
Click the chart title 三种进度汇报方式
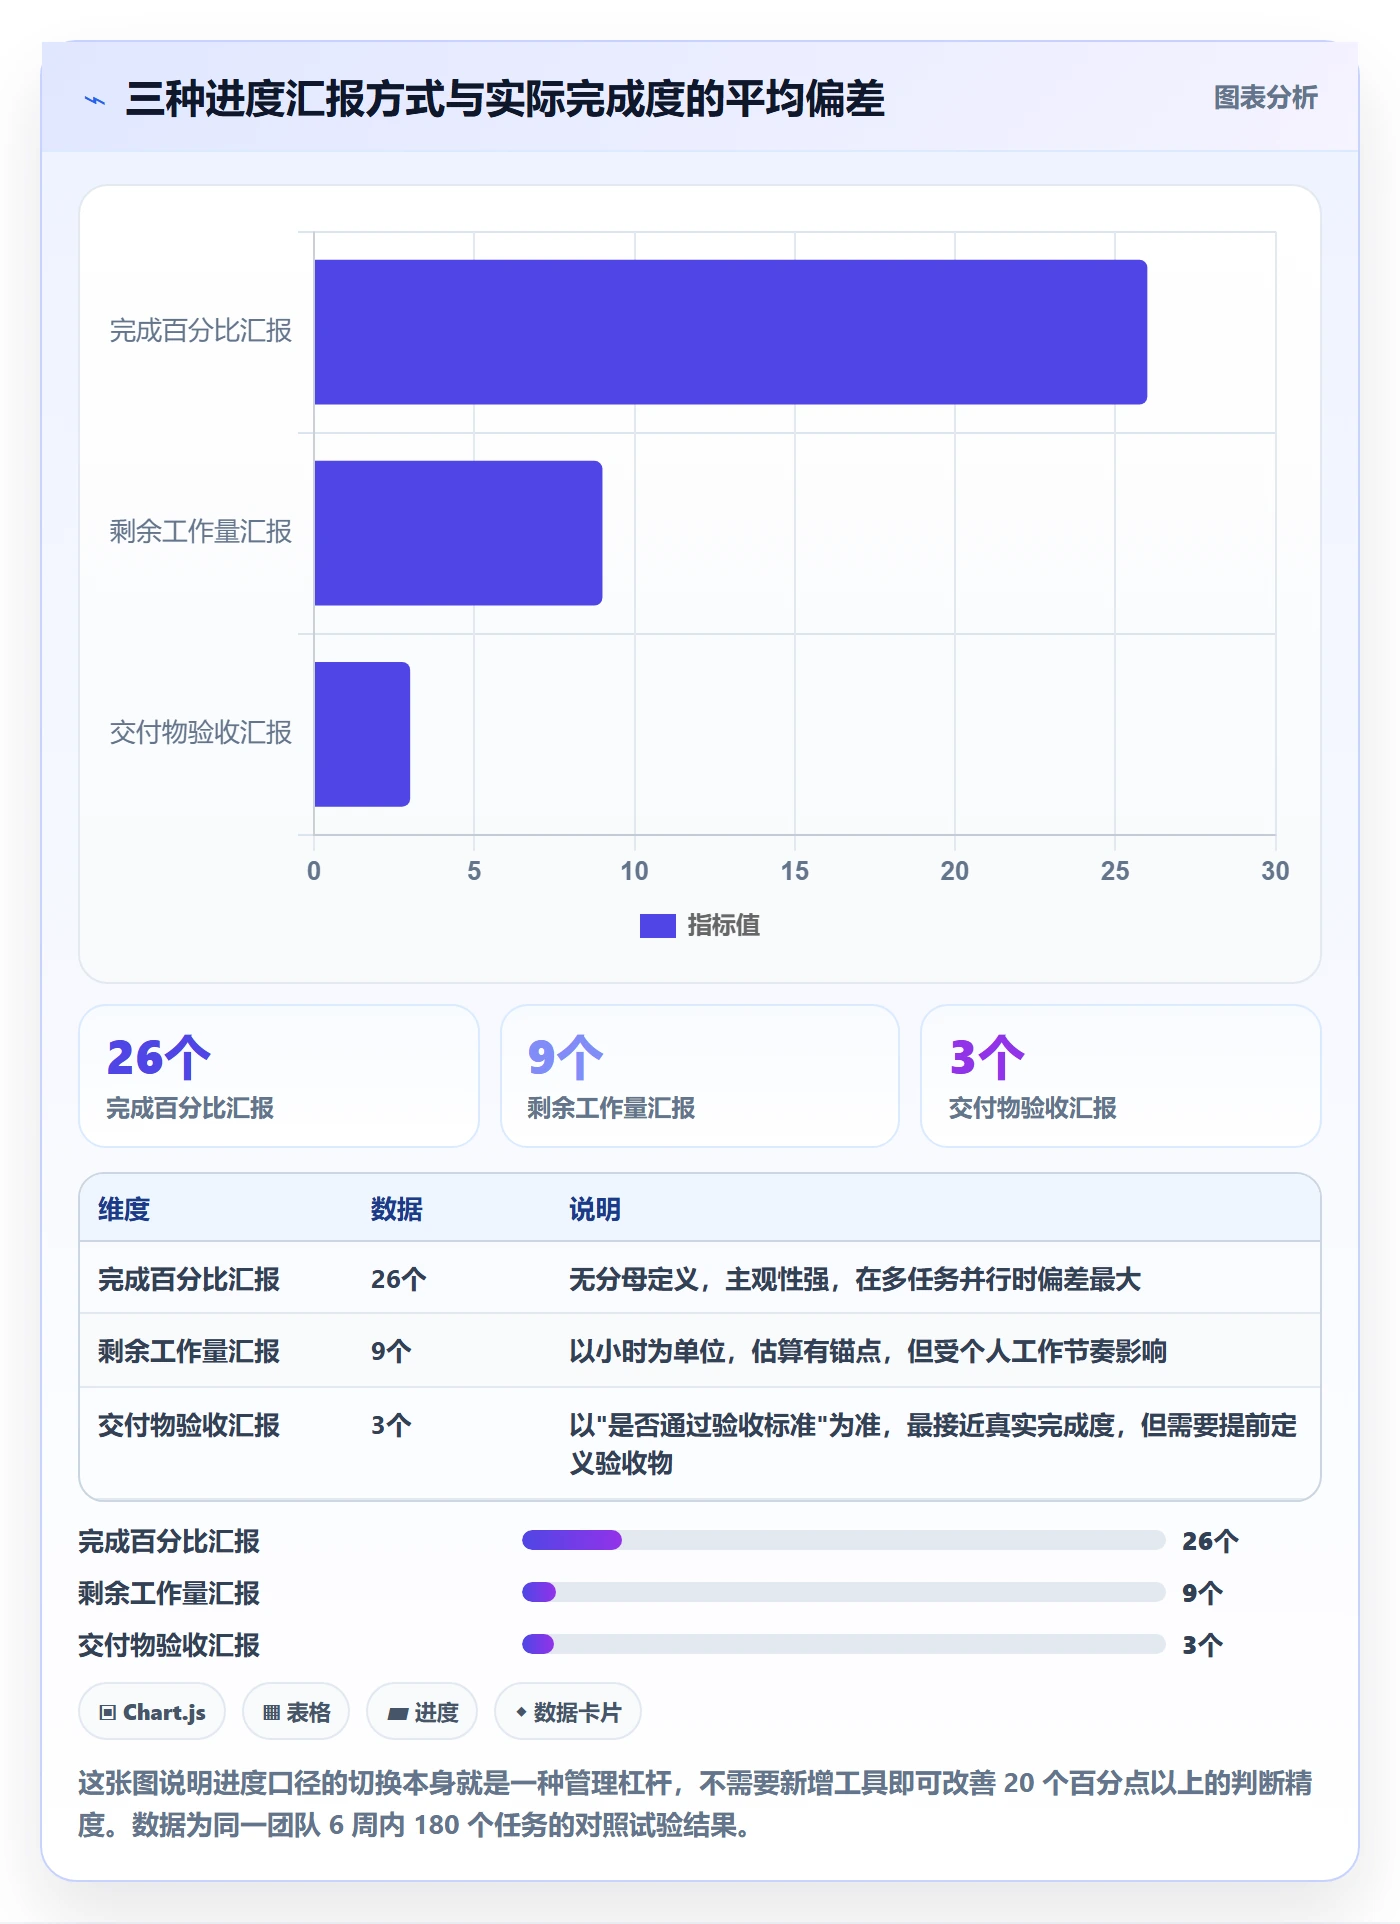point(505,99)
